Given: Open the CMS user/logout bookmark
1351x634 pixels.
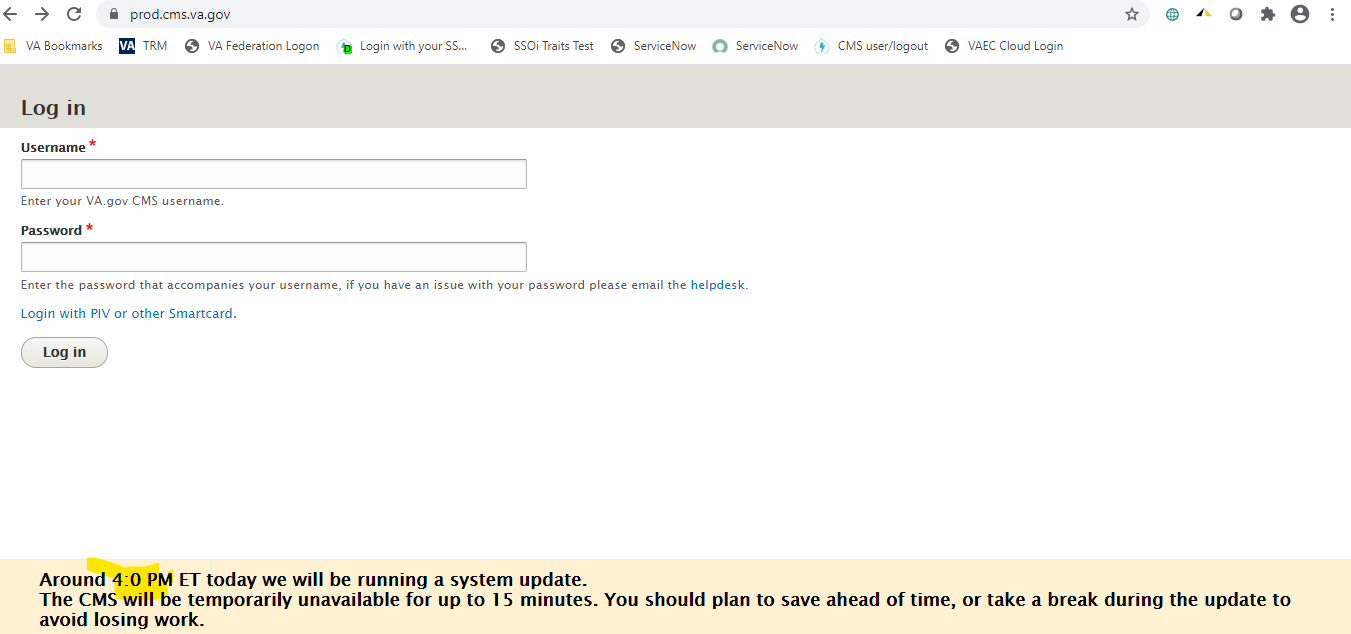Looking at the screenshot, I should (x=871, y=46).
